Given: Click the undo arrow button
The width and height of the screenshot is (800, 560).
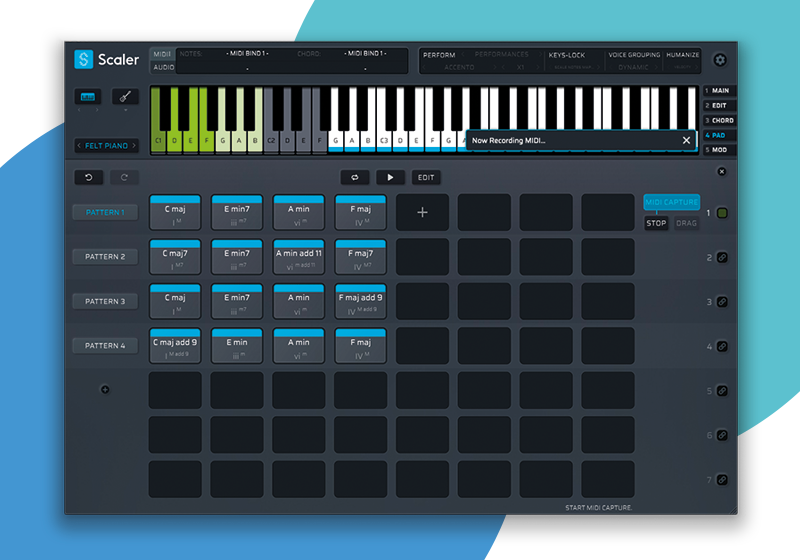Looking at the screenshot, I should (x=89, y=177).
